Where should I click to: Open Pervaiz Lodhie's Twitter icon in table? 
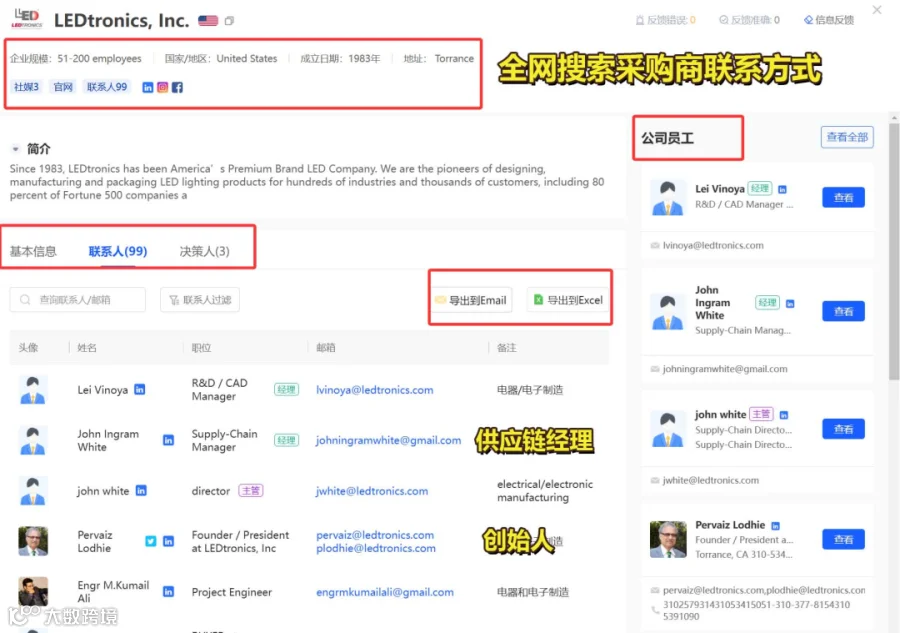[150, 541]
